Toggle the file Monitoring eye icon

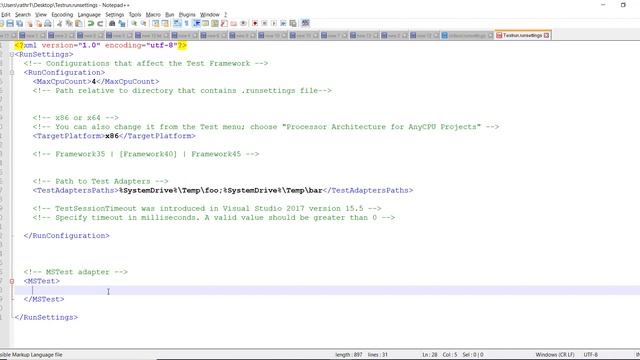tap(243, 23)
